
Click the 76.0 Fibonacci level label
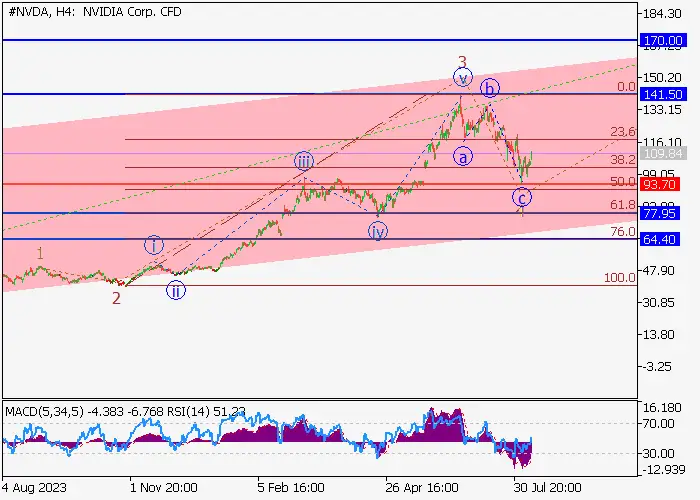(x=623, y=231)
